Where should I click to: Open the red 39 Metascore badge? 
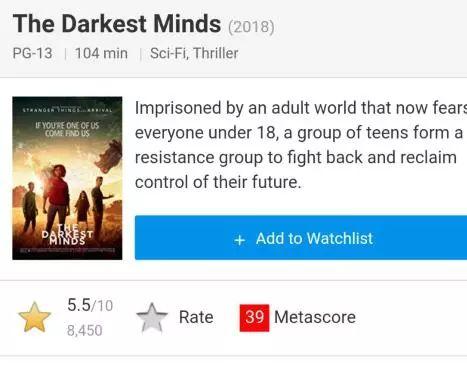point(254,317)
